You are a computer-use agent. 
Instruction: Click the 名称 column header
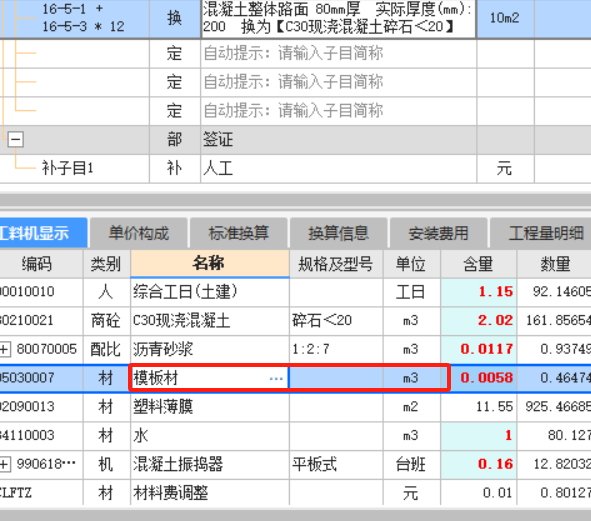coord(210,264)
